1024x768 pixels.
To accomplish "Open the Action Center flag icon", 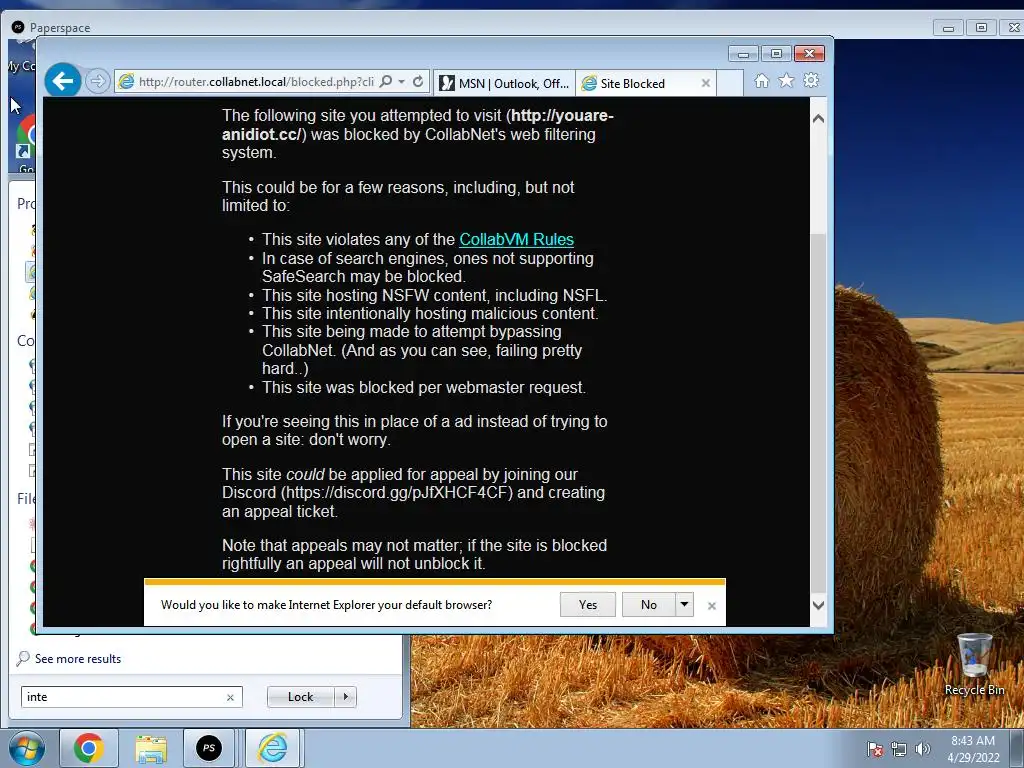I will click(x=875, y=749).
